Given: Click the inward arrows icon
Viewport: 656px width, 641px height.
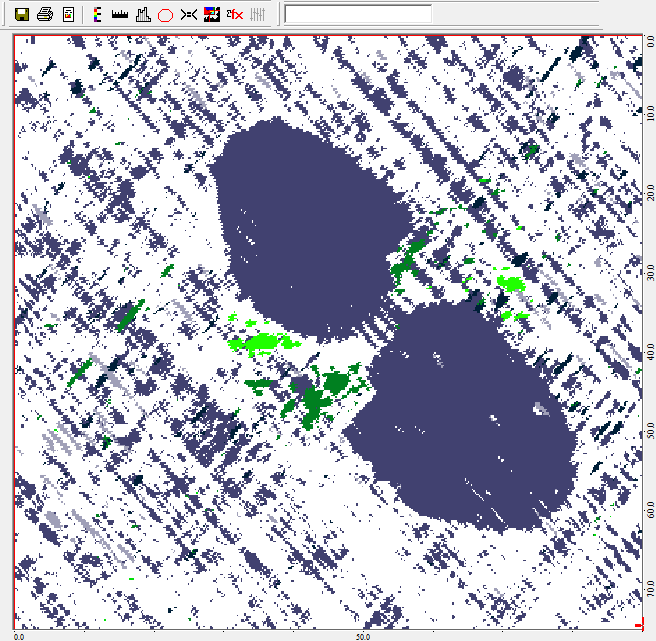Looking at the screenshot, I should coord(188,14).
